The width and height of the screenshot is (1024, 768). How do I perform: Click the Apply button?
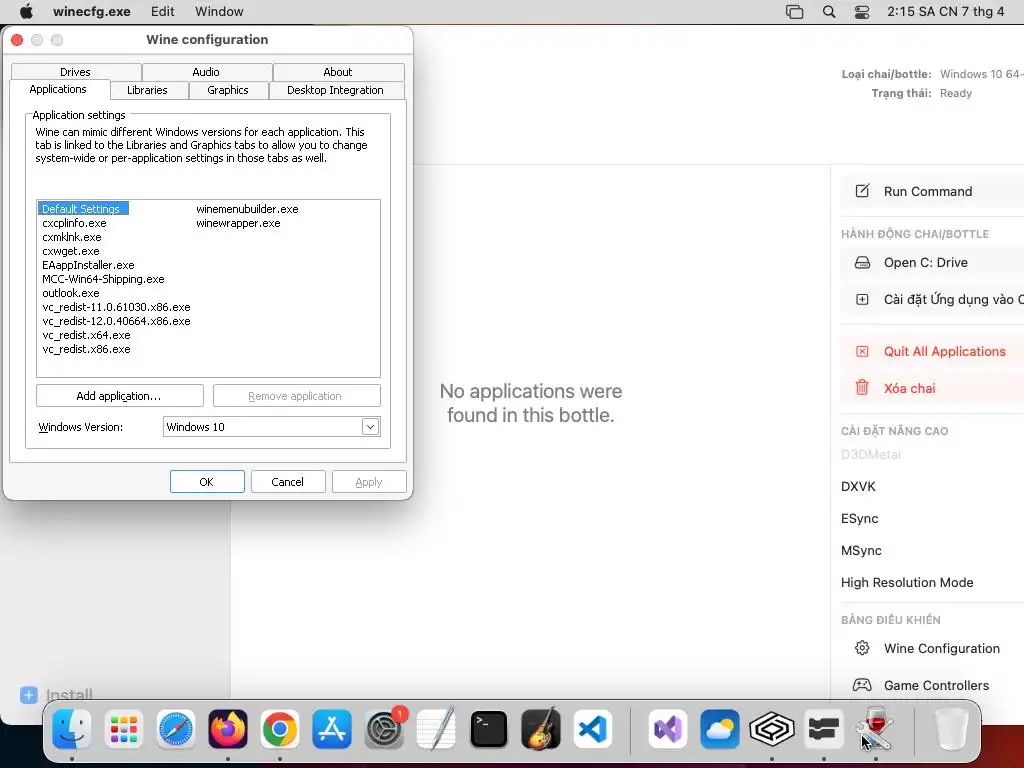pyautogui.click(x=369, y=481)
